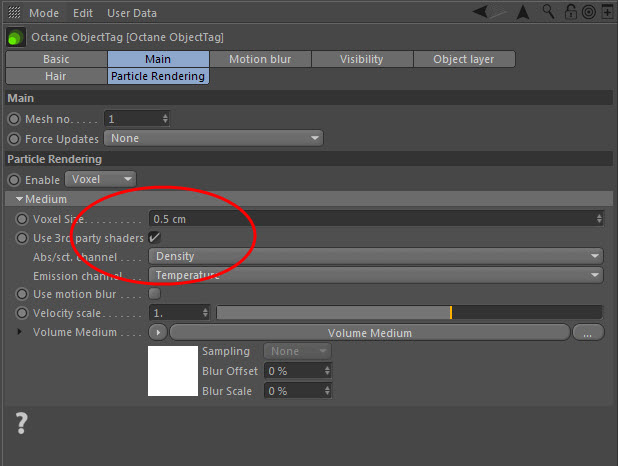Open the Mode menu
This screenshot has width=618, height=466.
point(44,13)
